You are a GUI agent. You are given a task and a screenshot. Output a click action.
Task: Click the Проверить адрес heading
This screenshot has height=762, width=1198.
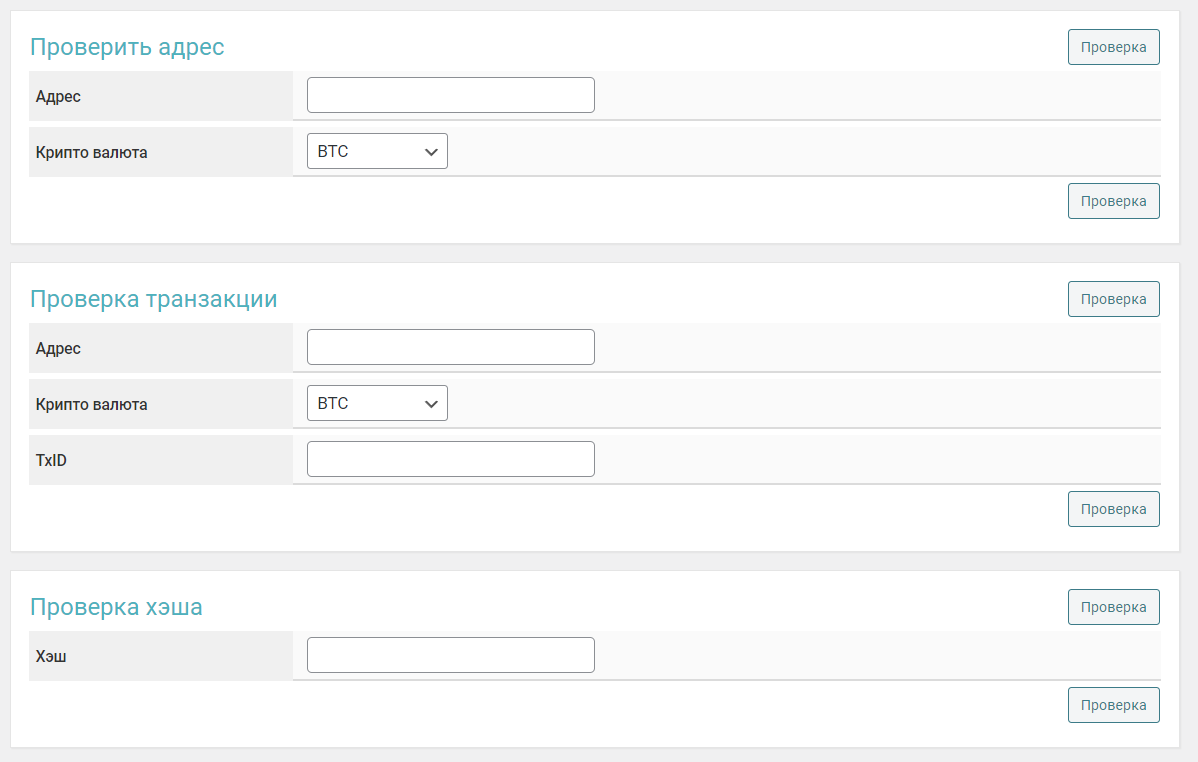click(127, 47)
